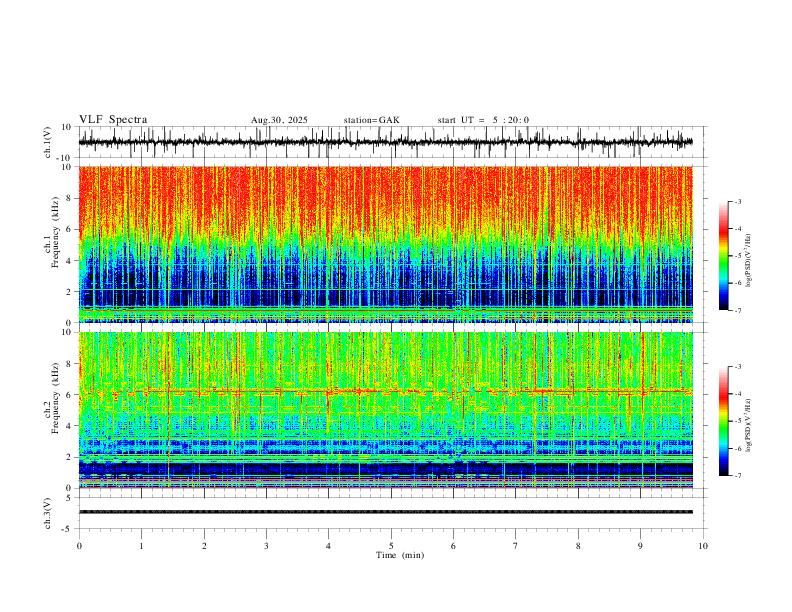Click time axis tick label "5"
792x612 pixels.
pyautogui.click(x=391, y=546)
